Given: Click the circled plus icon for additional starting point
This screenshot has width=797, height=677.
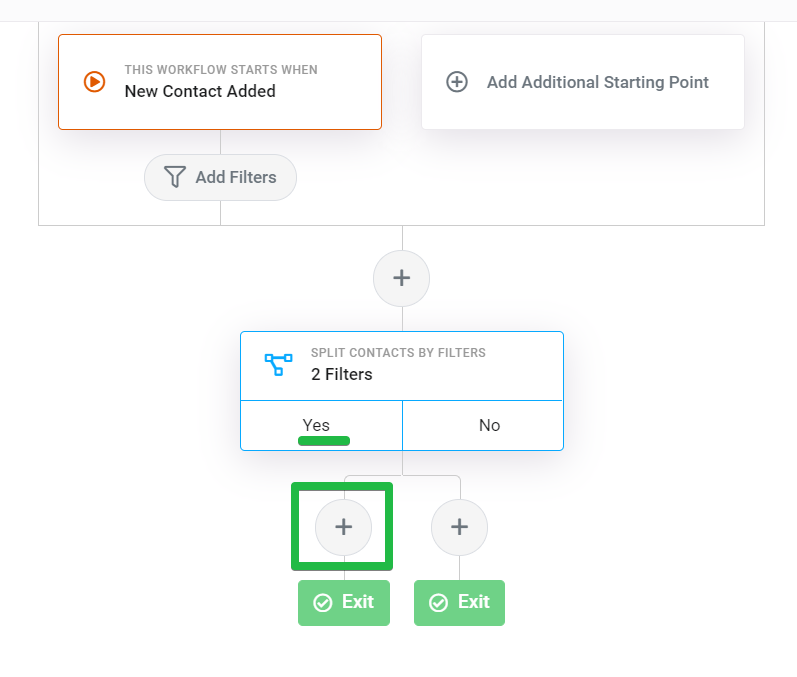Looking at the screenshot, I should 457,82.
